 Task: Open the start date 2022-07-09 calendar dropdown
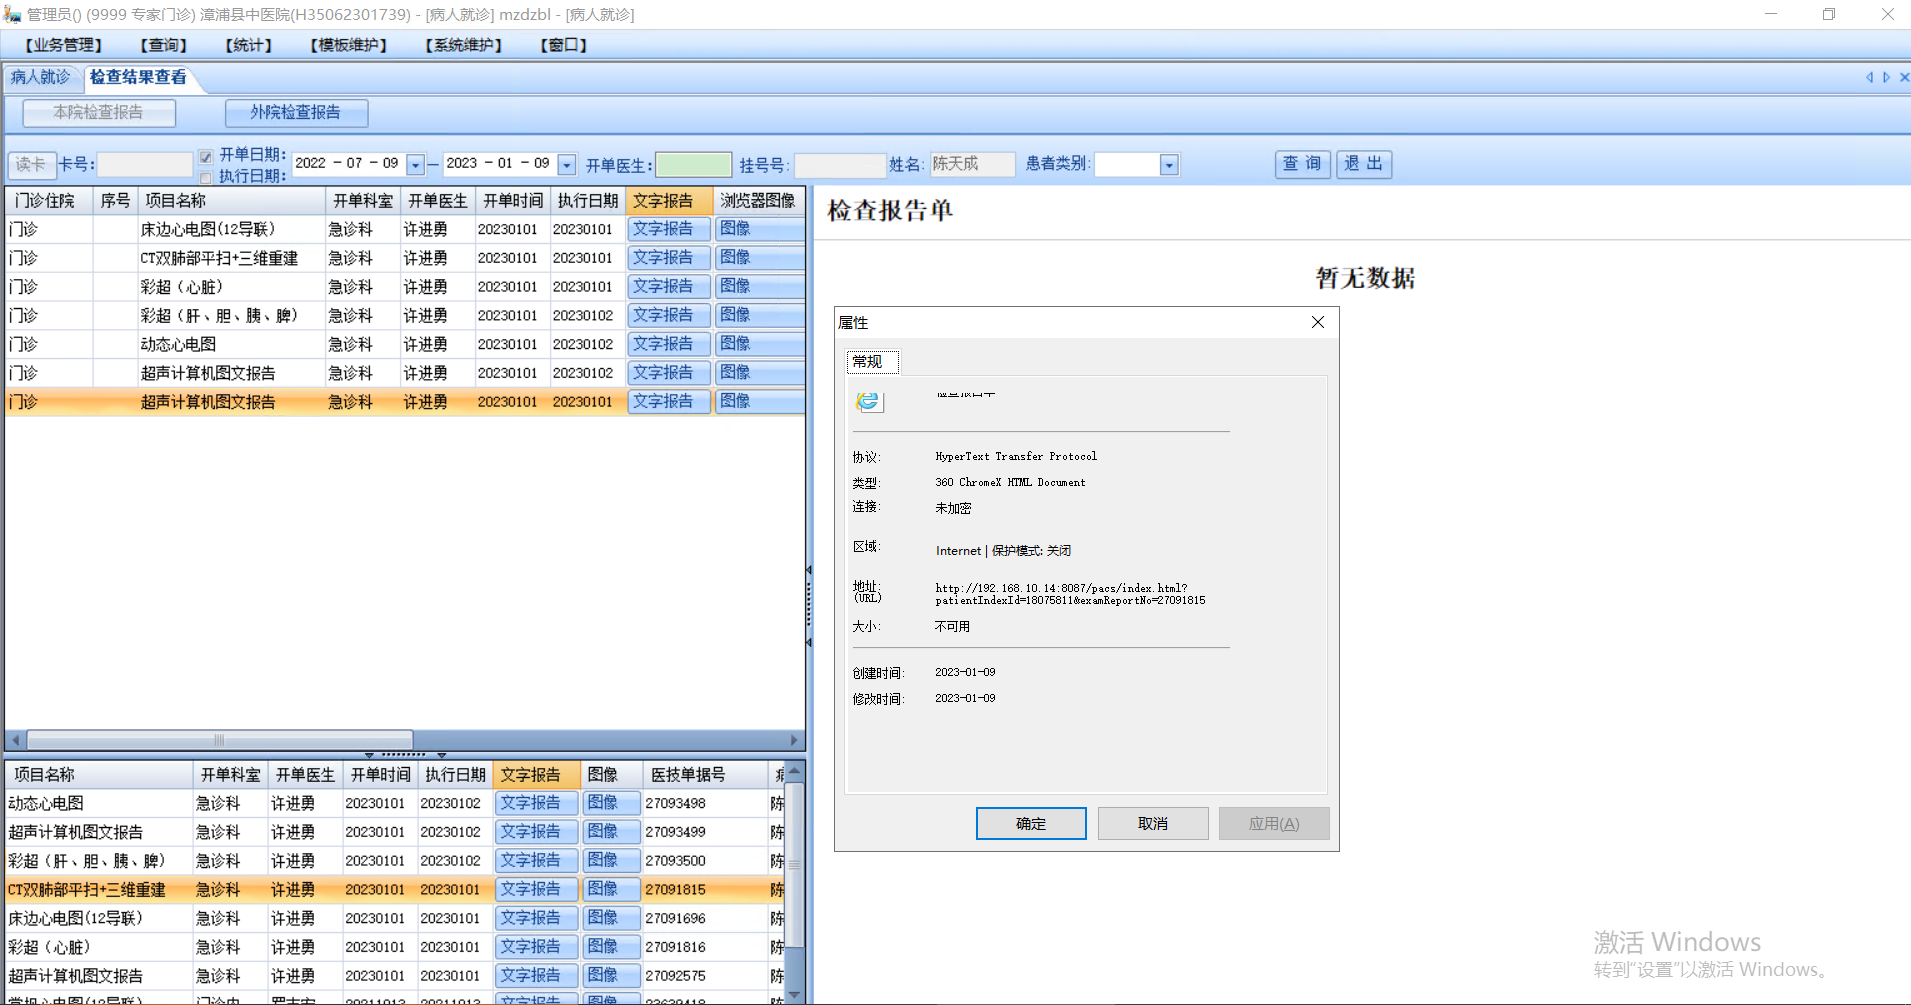click(416, 164)
